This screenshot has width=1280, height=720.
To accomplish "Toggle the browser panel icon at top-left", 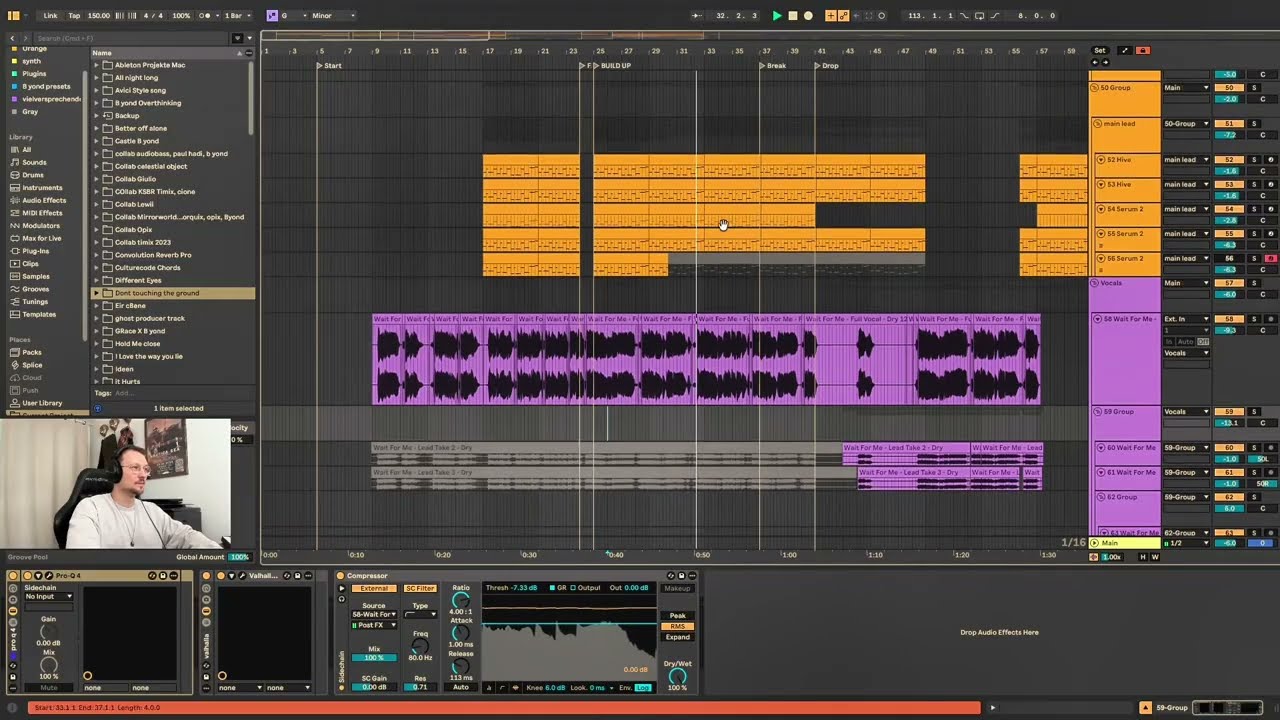I will tap(13, 16).
